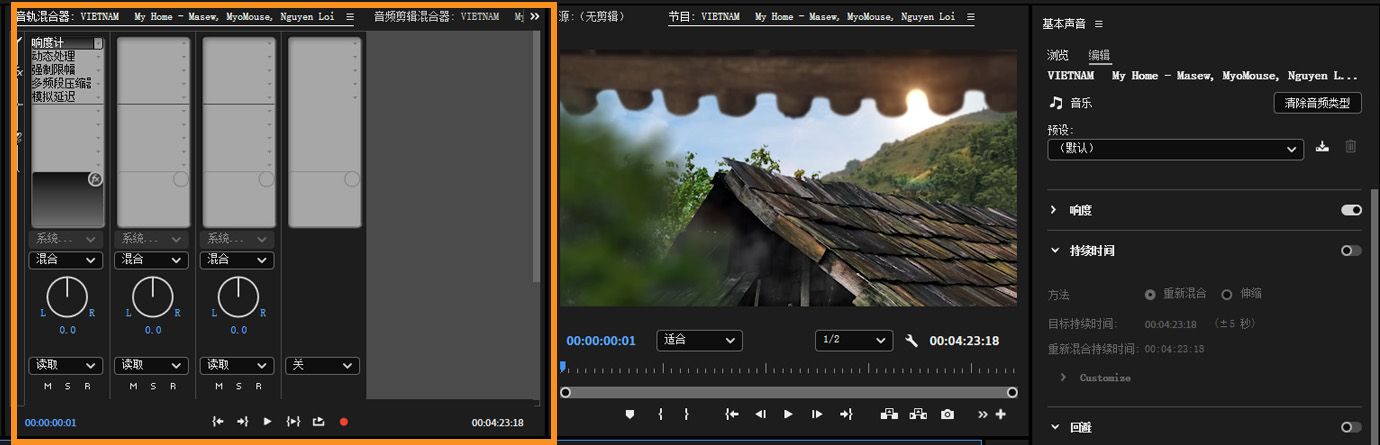Toggle loop playback in Audio Track Mixer

pos(319,422)
